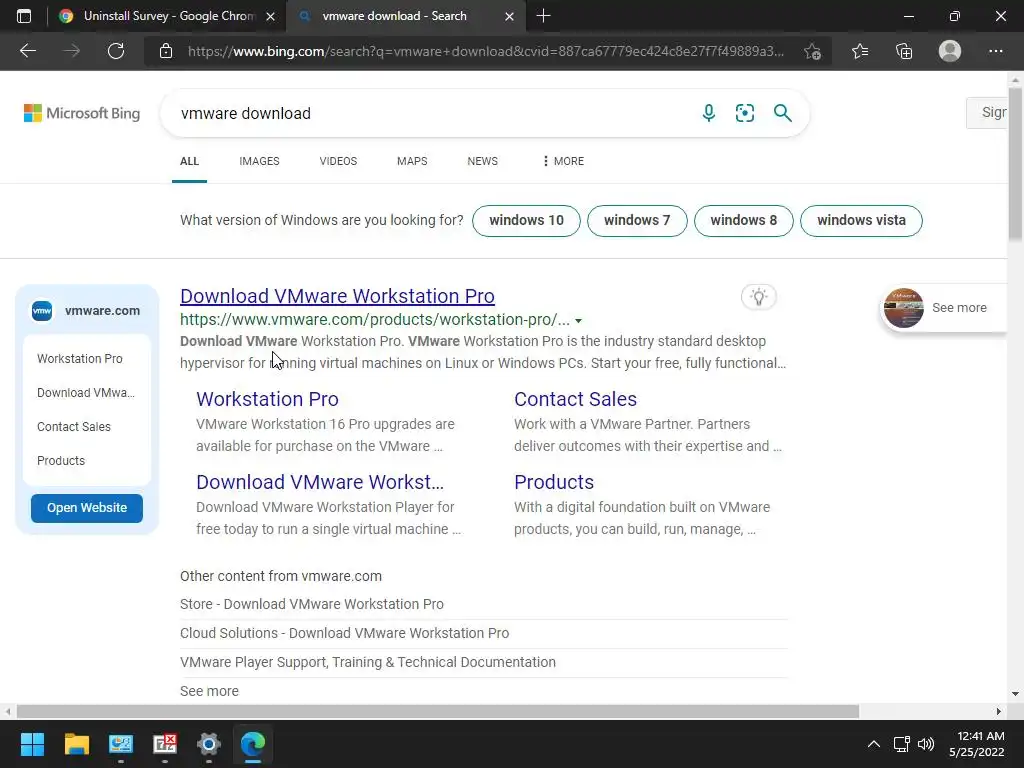The height and width of the screenshot is (768, 1024).
Task: Expand See more under other content
Action: click(209, 690)
